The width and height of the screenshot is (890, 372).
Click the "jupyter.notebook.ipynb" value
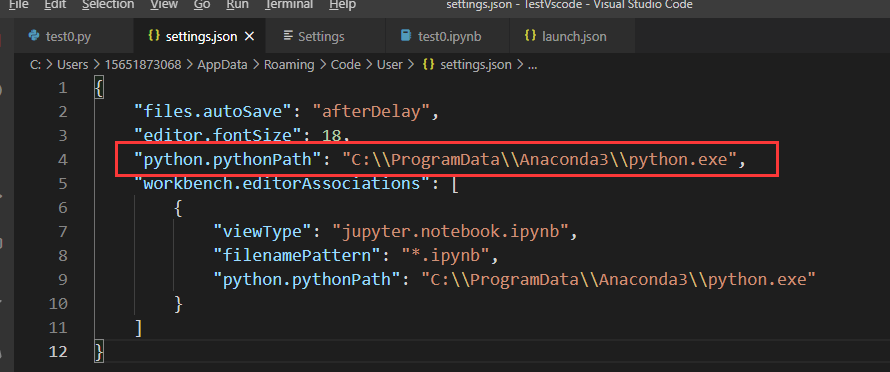pyautogui.click(x=451, y=232)
